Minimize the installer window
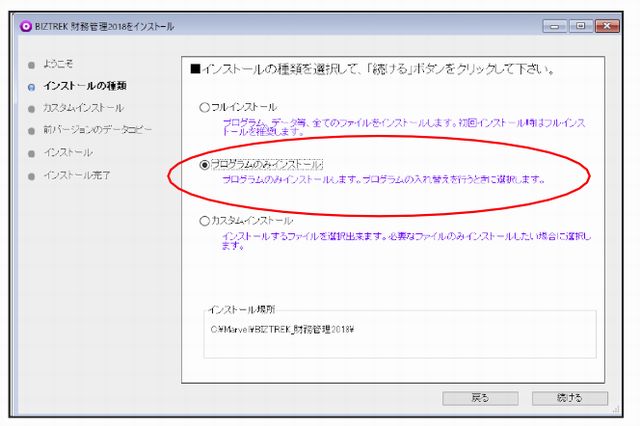 click(555, 26)
